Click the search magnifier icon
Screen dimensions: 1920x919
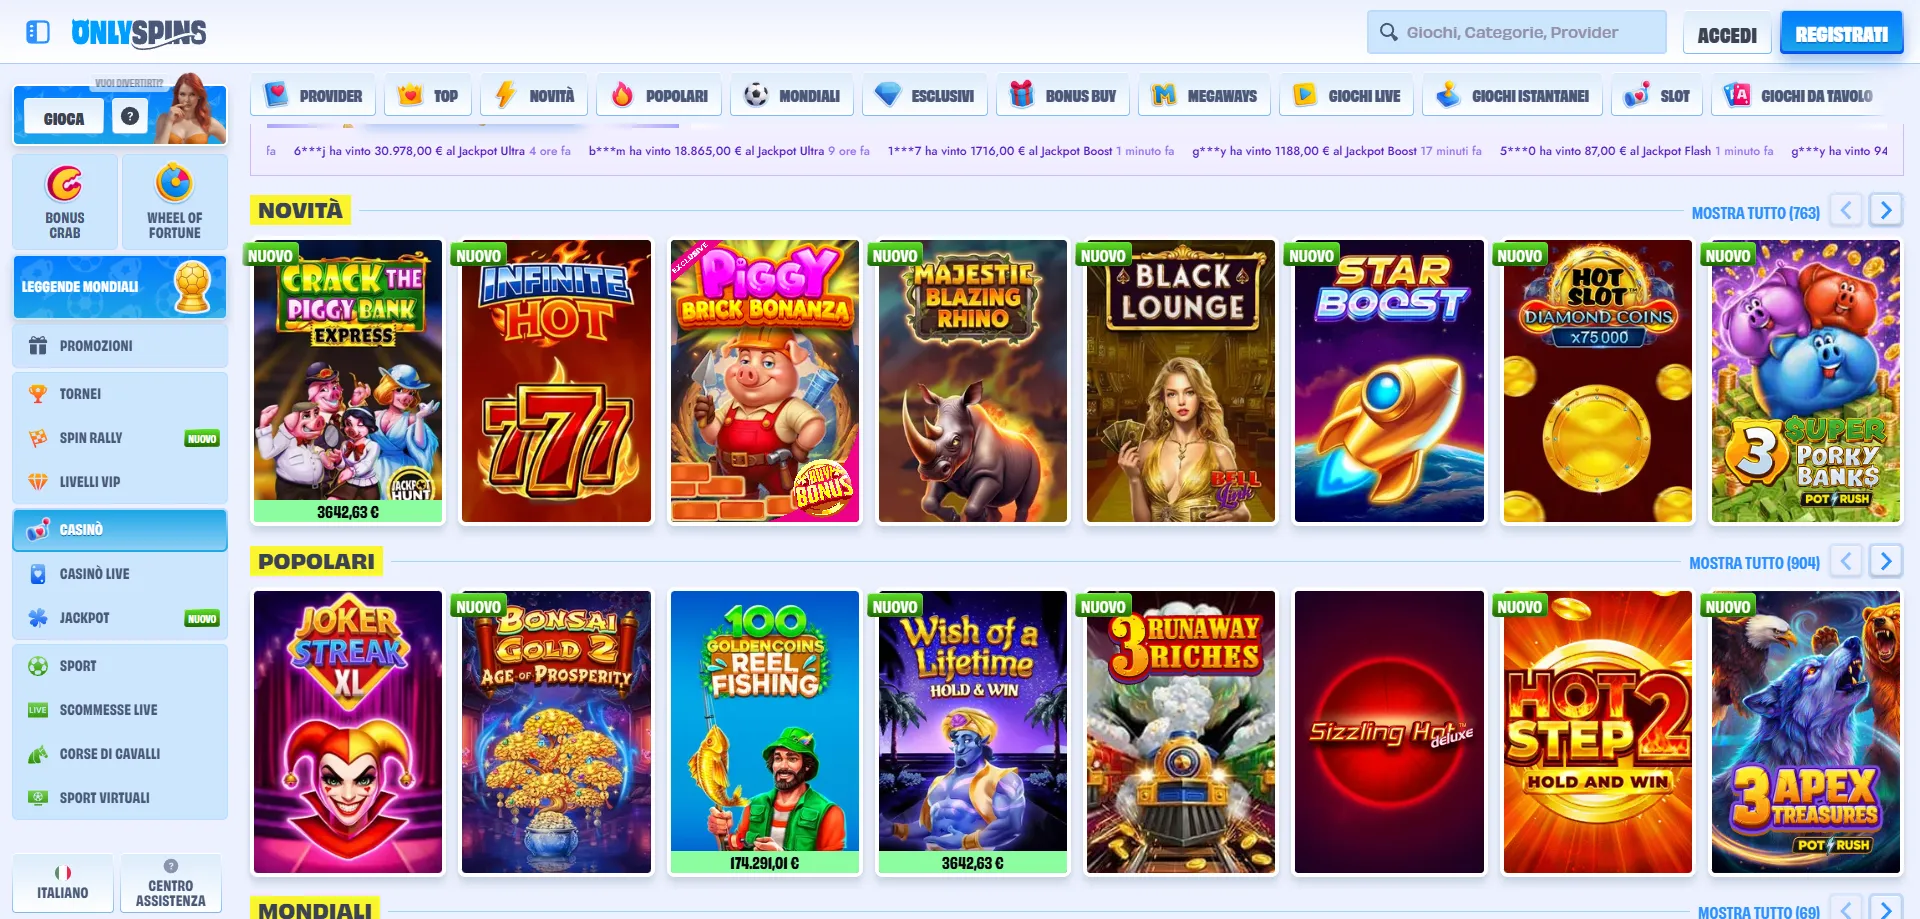(1388, 32)
